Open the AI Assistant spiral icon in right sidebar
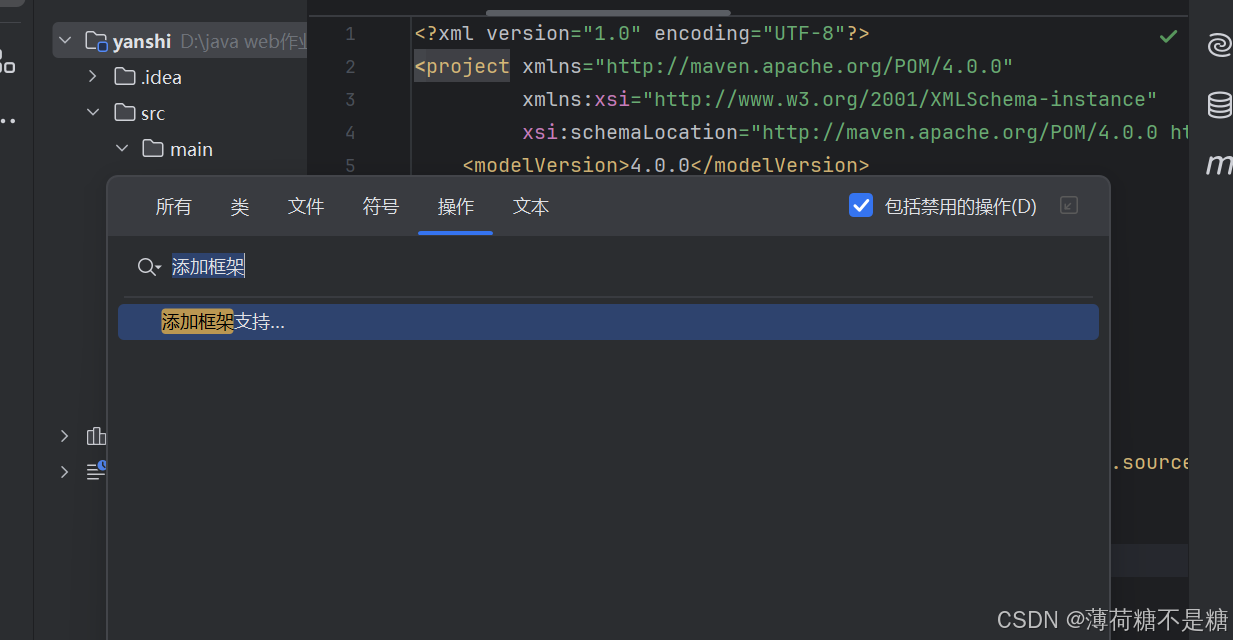Viewport: 1233px width, 640px height. pyautogui.click(x=1219, y=45)
